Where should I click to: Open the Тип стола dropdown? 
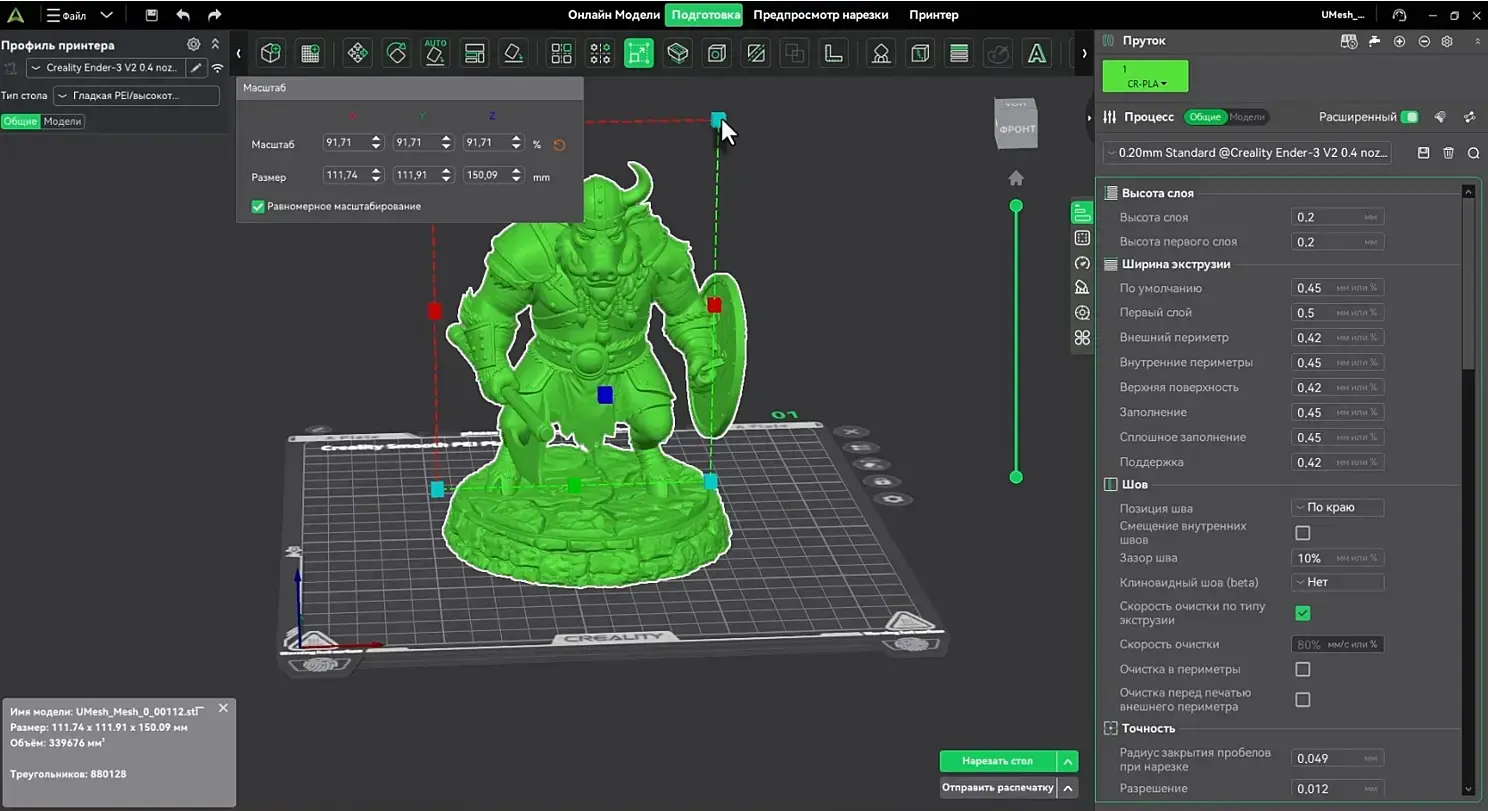[x=136, y=96]
